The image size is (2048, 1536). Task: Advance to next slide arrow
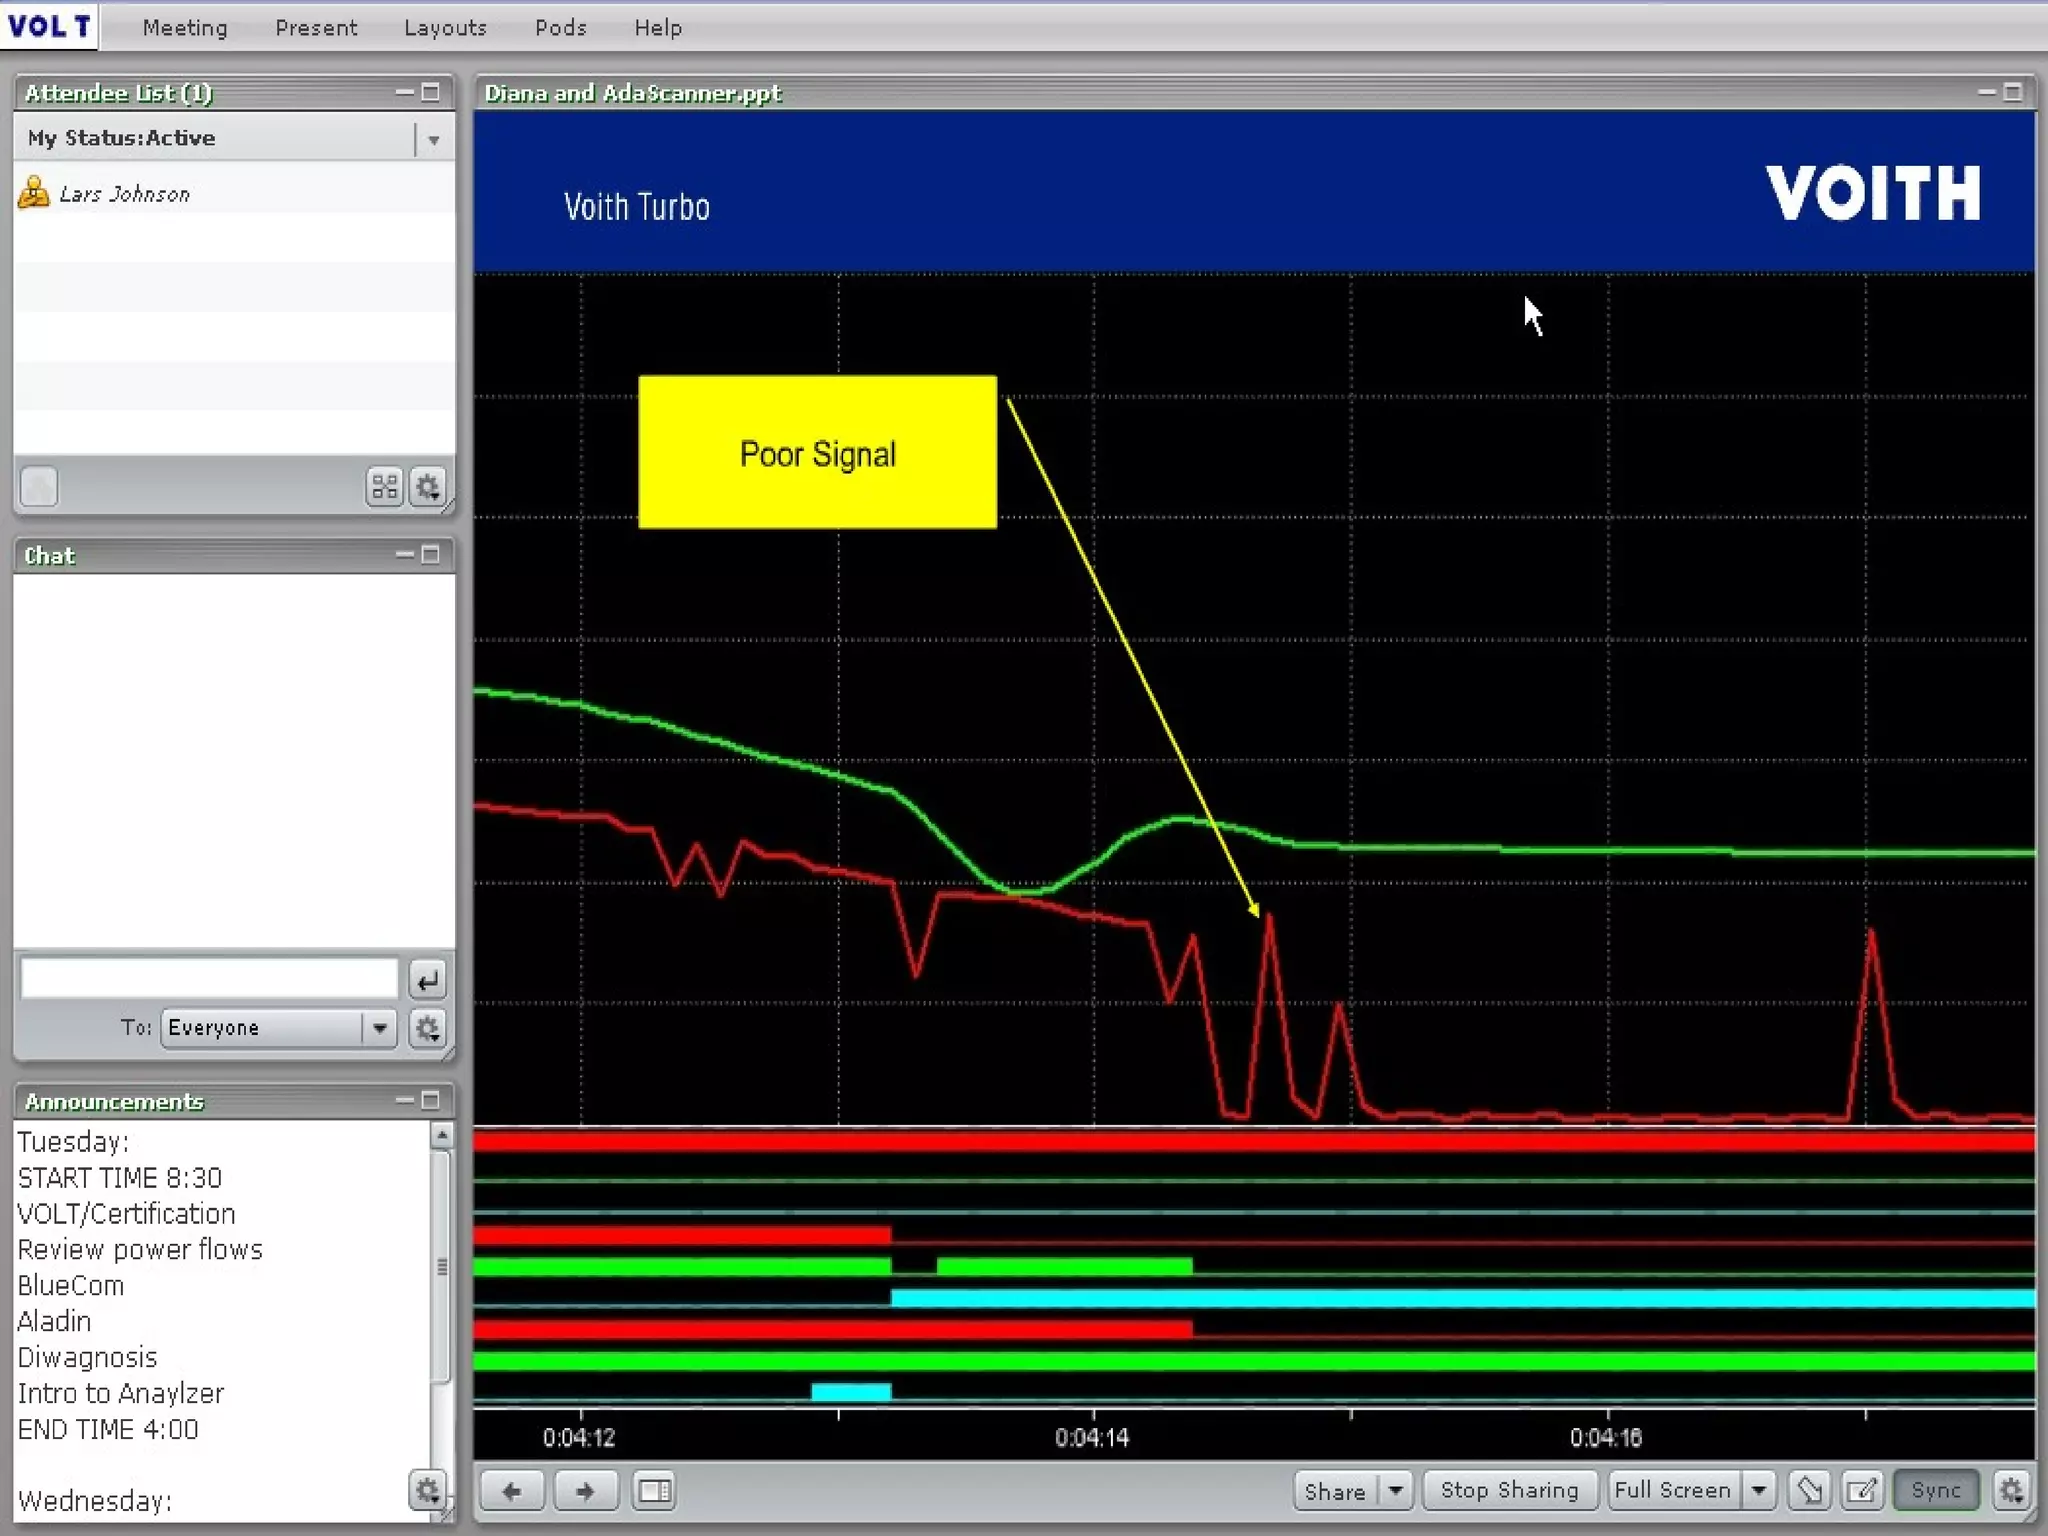tap(585, 1491)
